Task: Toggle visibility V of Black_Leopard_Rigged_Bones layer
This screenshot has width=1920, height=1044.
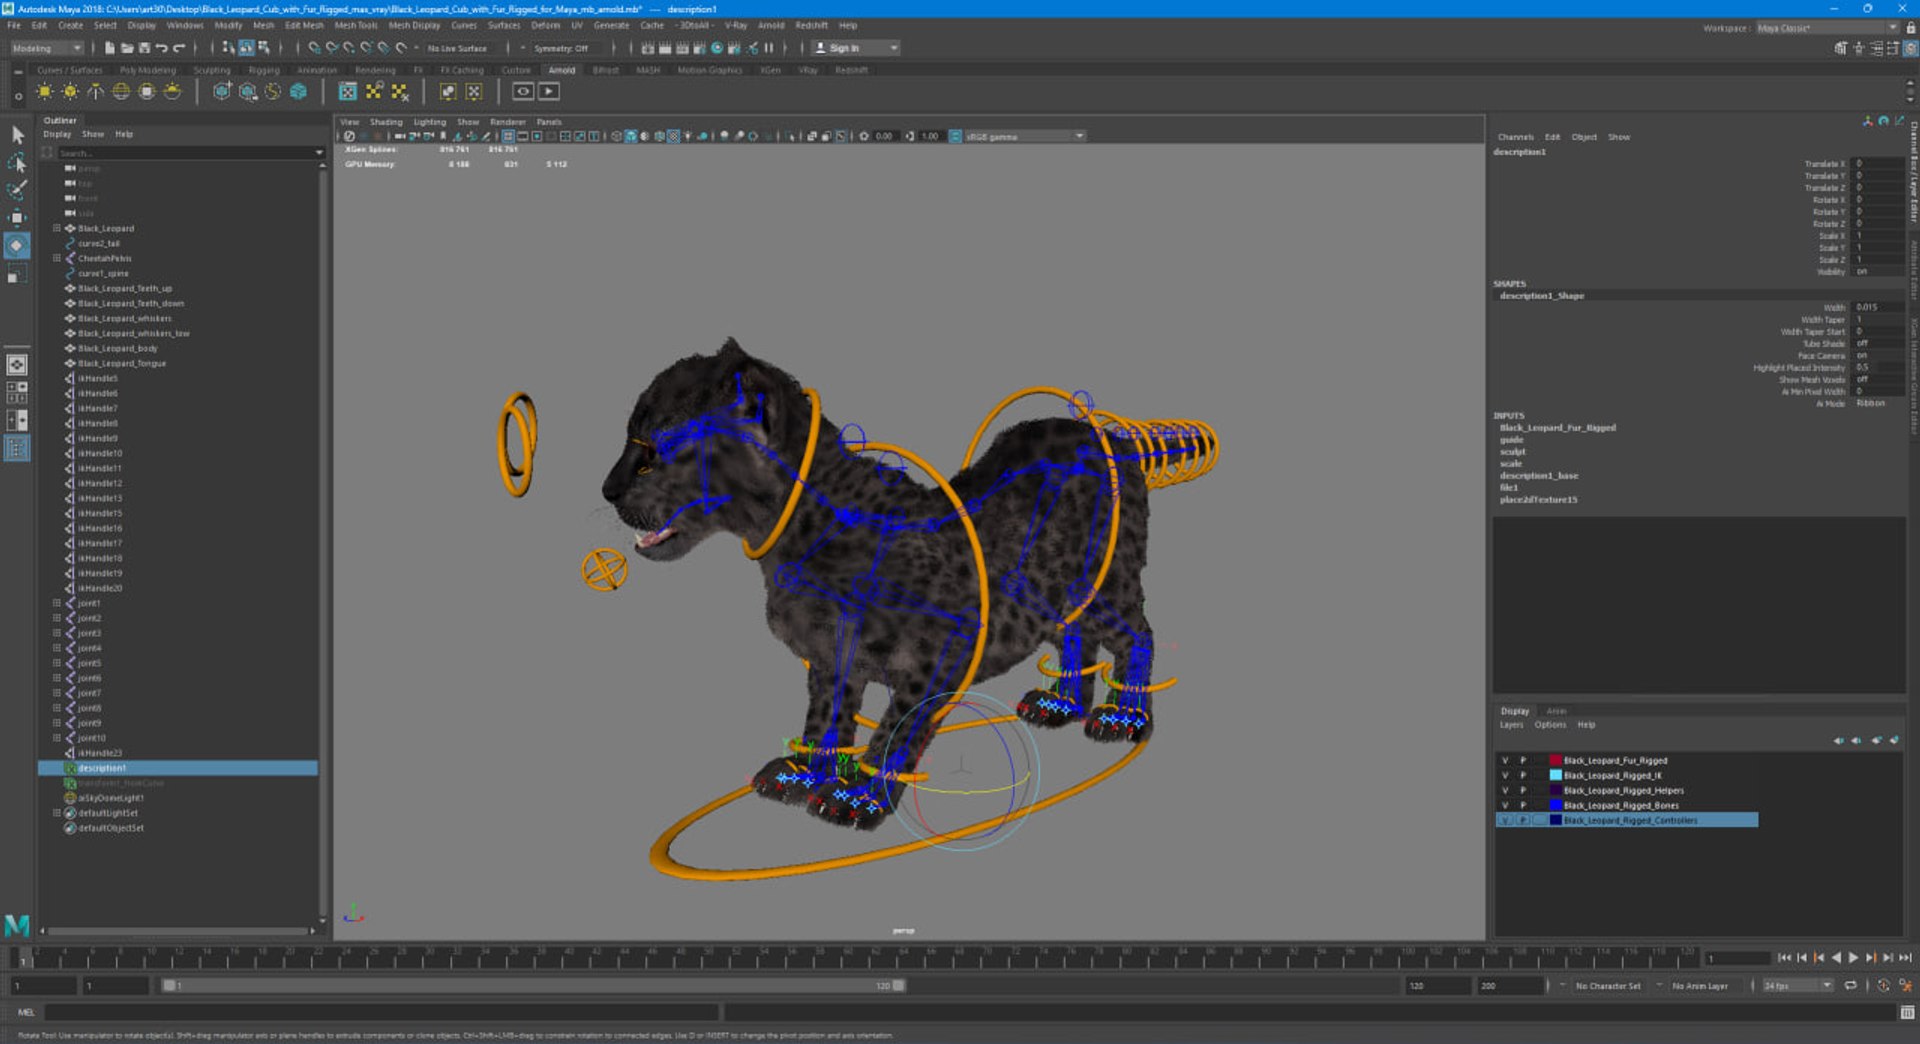Action: pos(1505,805)
